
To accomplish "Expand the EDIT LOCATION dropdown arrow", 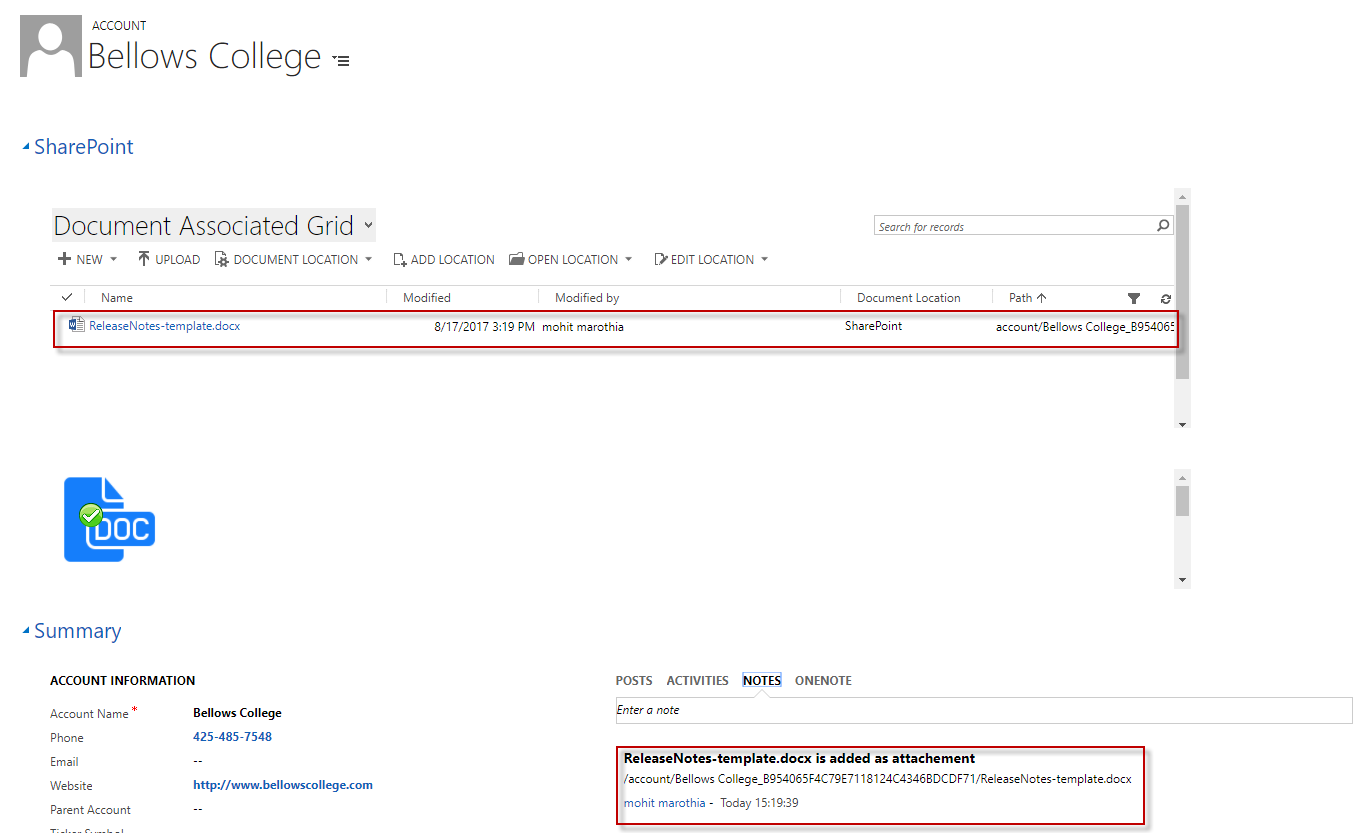I will (x=765, y=259).
